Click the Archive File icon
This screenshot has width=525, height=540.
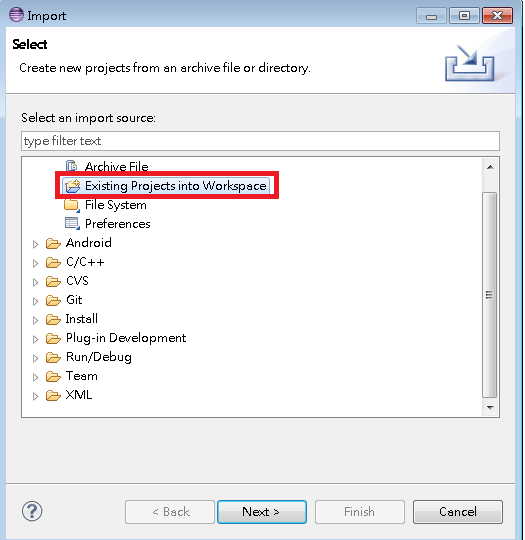pos(72,166)
